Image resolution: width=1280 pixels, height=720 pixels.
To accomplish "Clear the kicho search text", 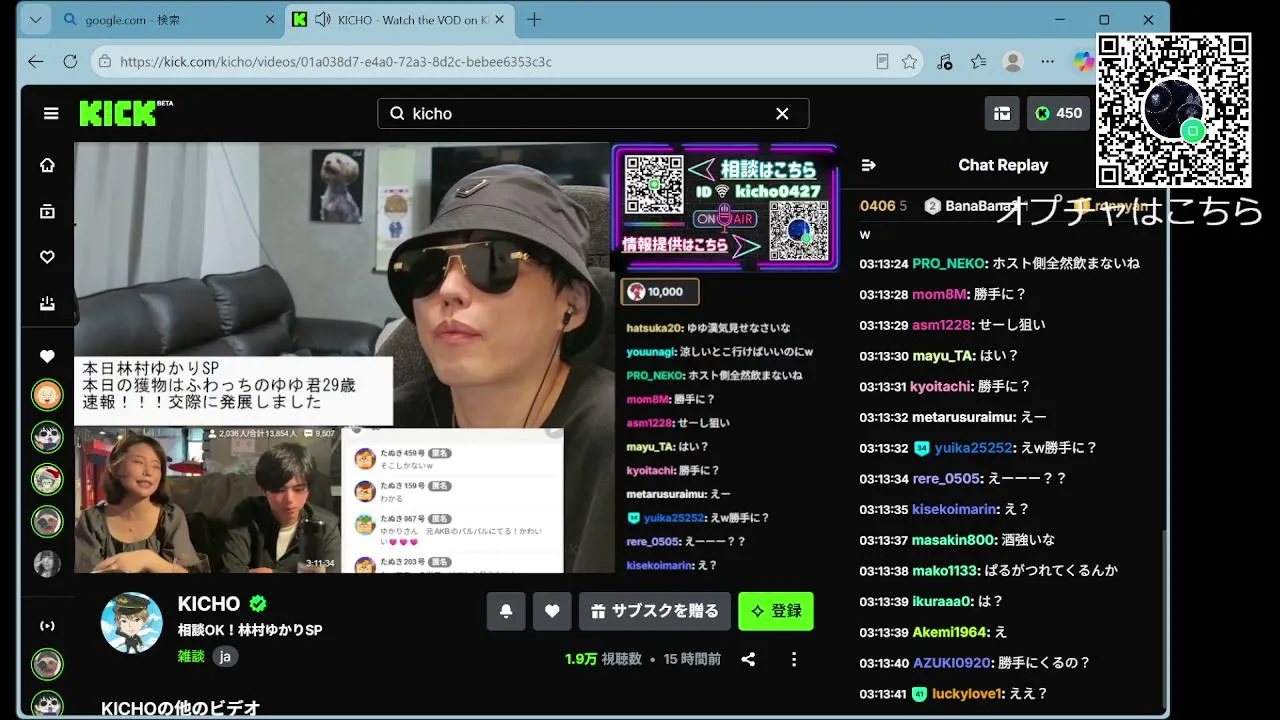I will [x=782, y=114].
